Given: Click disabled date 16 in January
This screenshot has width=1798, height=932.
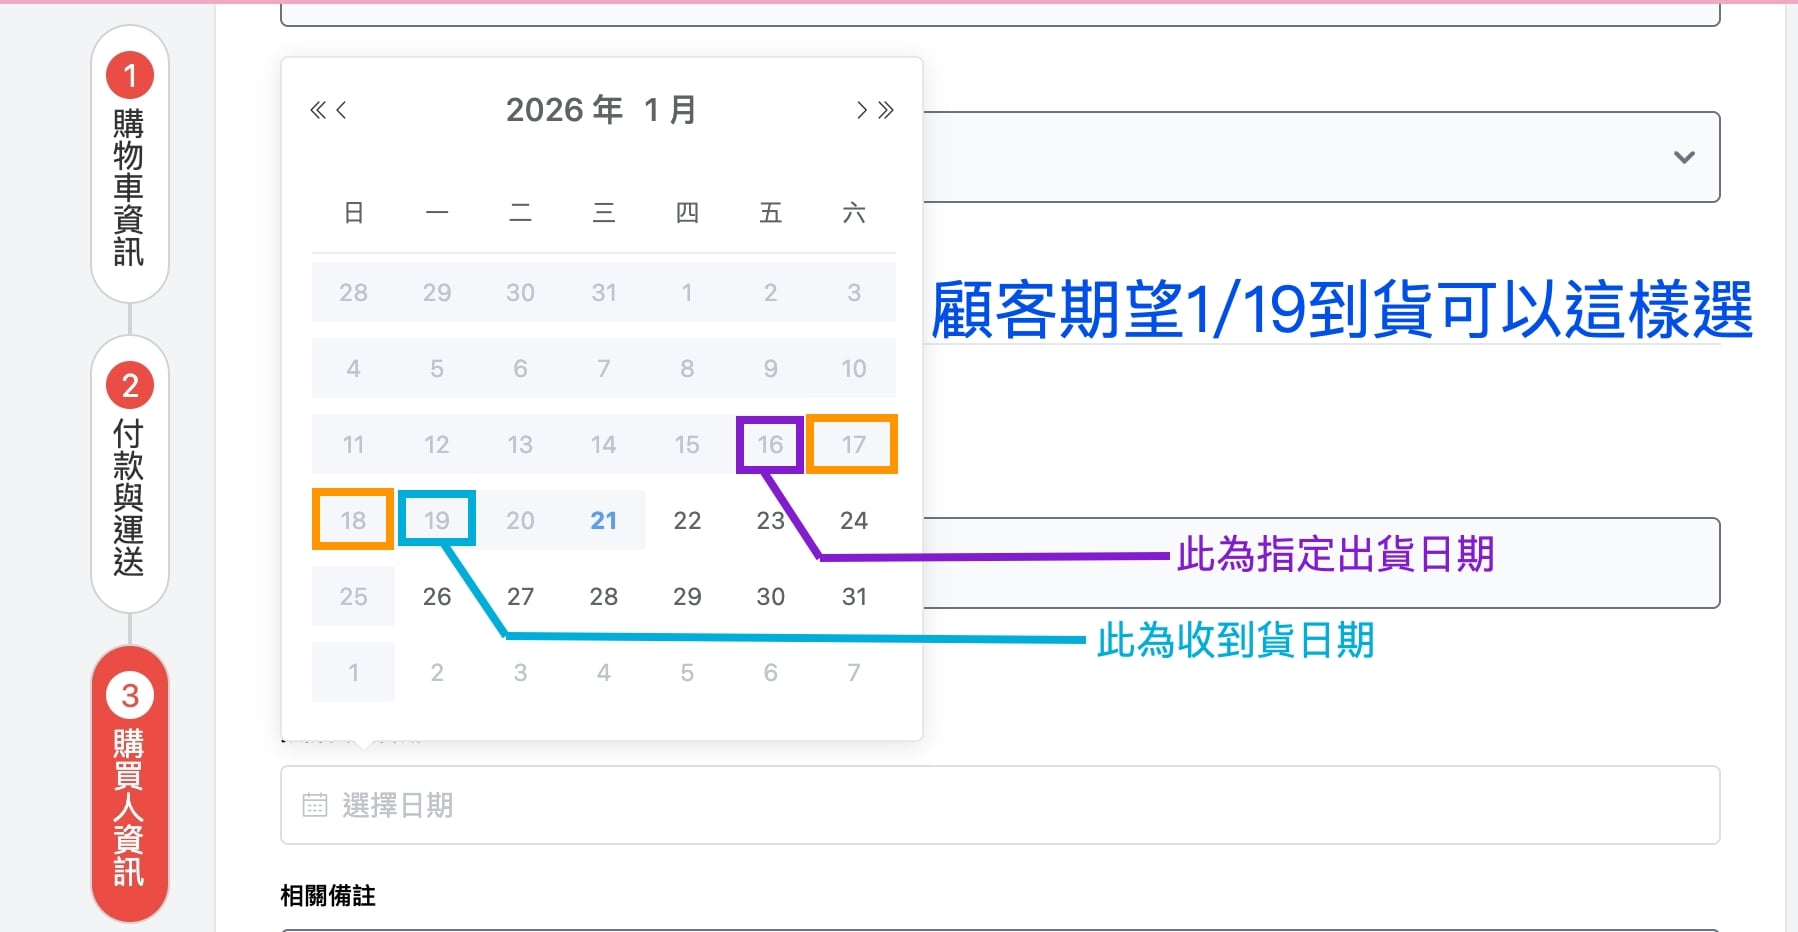Looking at the screenshot, I should (770, 444).
